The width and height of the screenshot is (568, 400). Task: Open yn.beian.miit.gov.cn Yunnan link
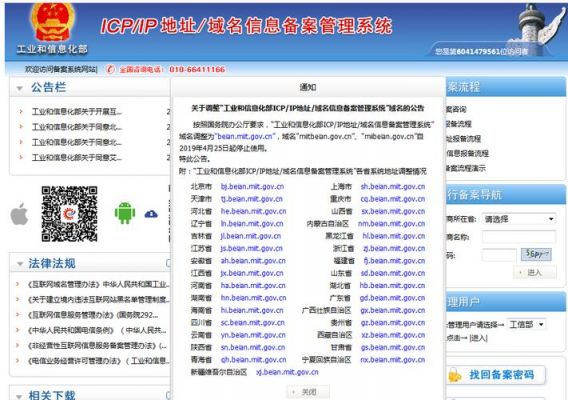click(253, 335)
